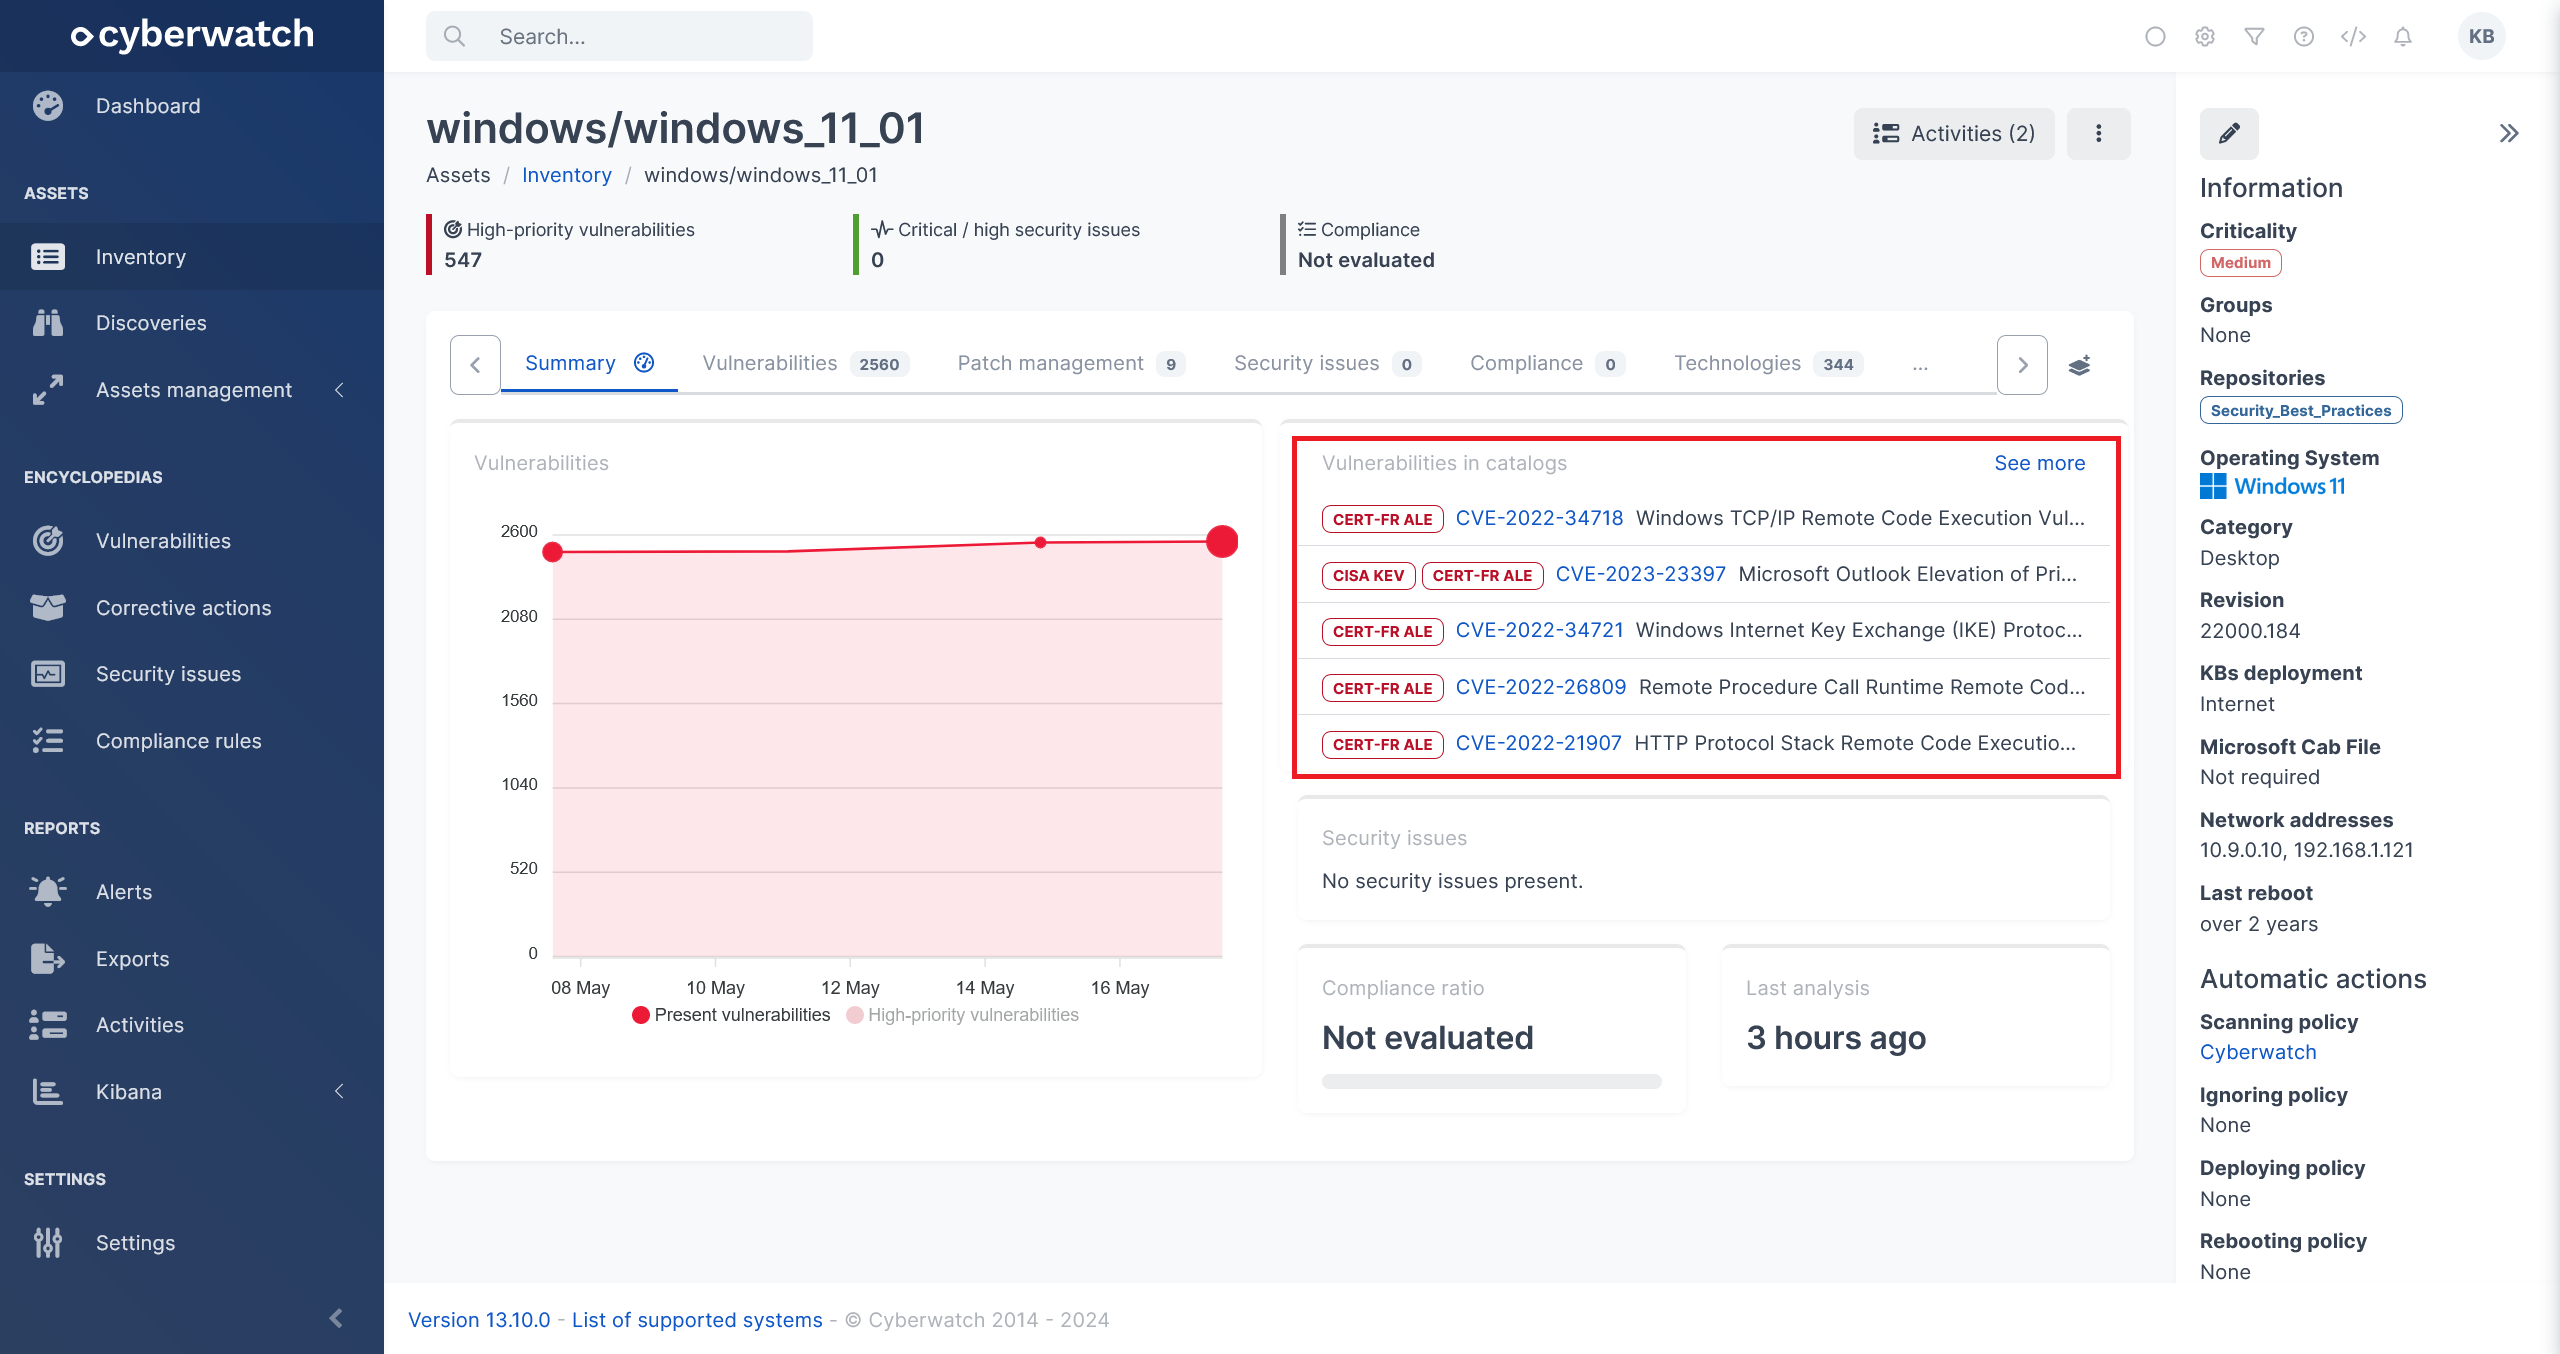
Task: Click the Compliance ratio progress bar
Action: pyautogui.click(x=1491, y=1081)
